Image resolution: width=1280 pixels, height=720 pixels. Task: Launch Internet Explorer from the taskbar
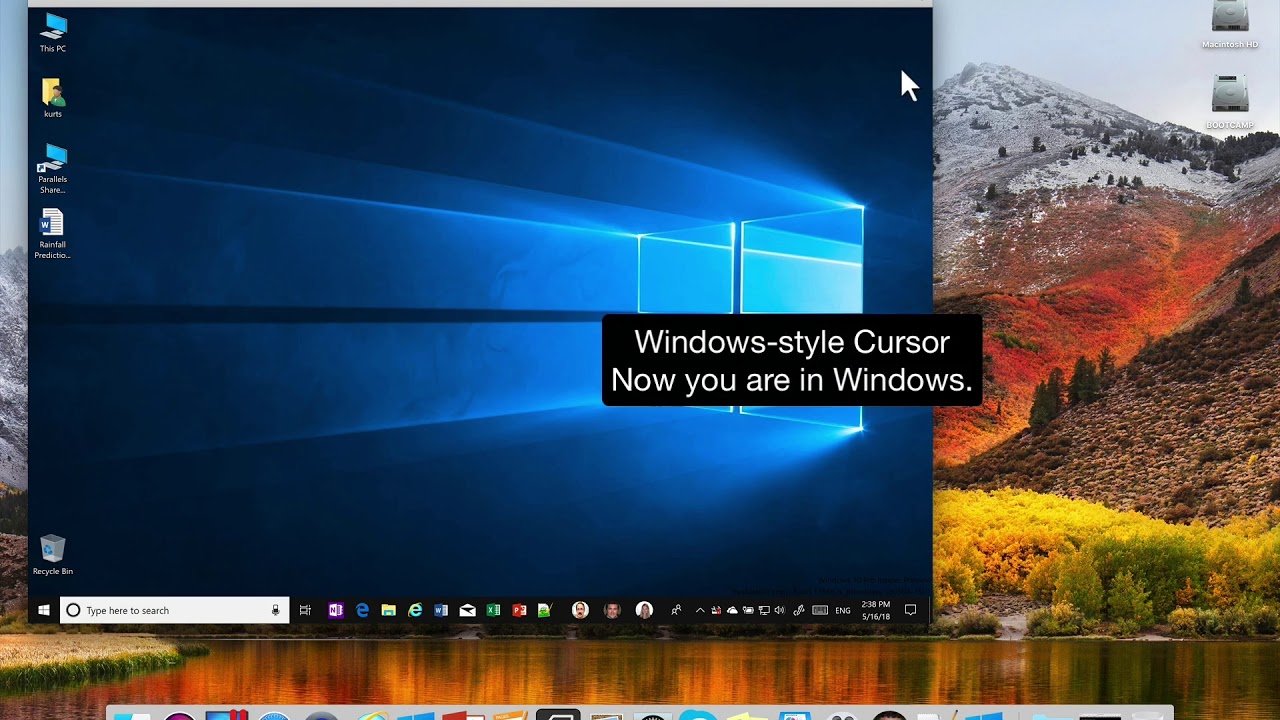pyautogui.click(x=415, y=610)
